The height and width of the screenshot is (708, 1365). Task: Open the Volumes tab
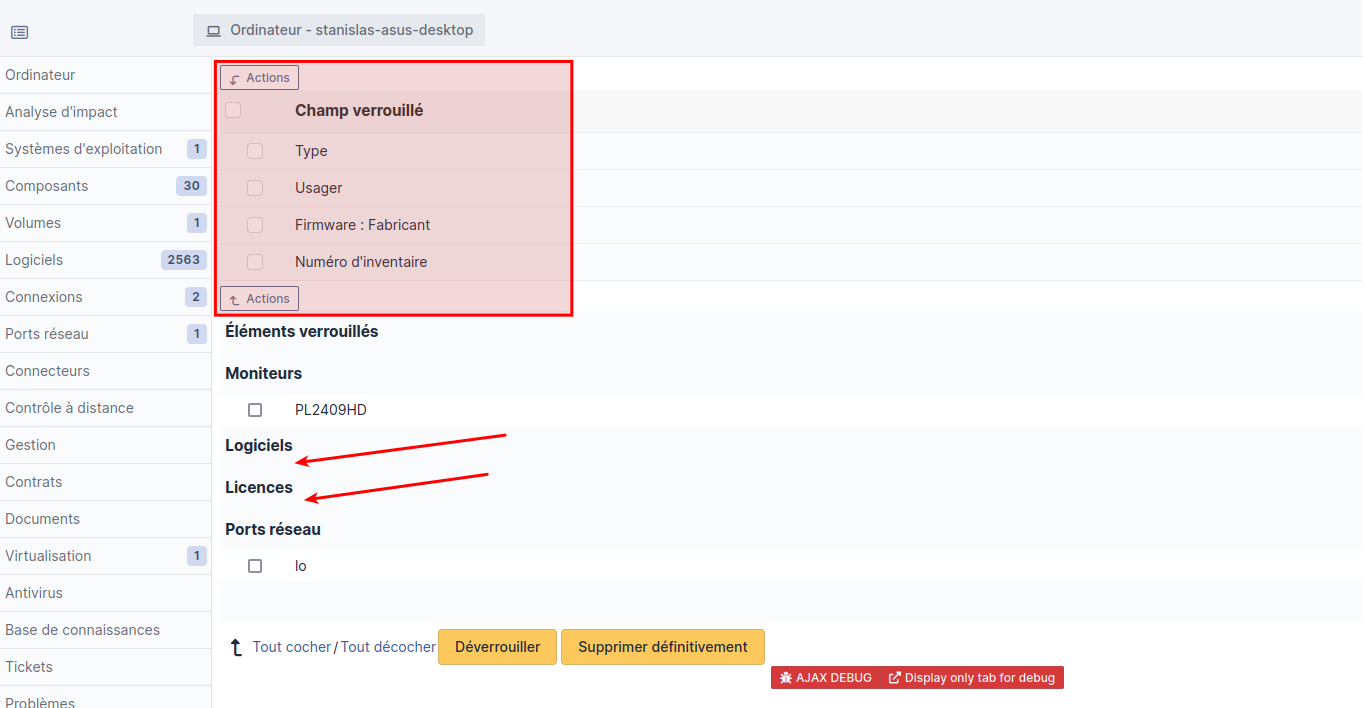[105, 223]
